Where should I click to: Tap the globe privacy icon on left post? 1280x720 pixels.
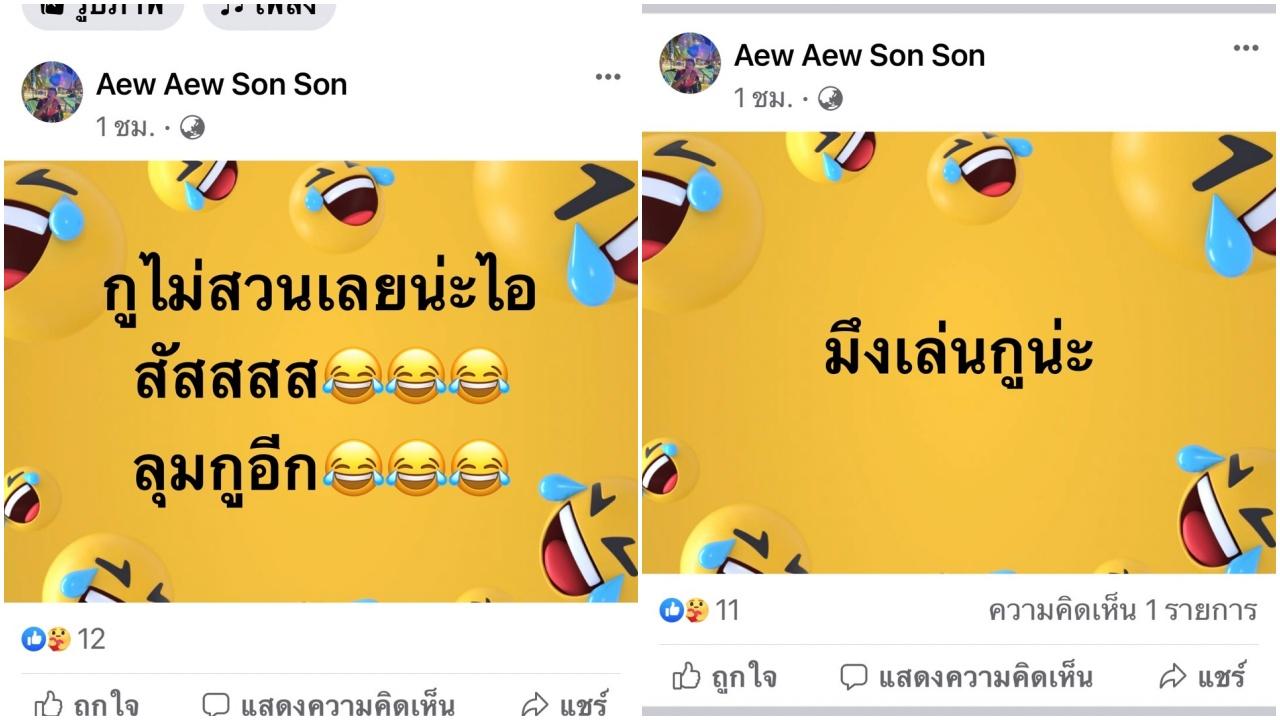(192, 127)
